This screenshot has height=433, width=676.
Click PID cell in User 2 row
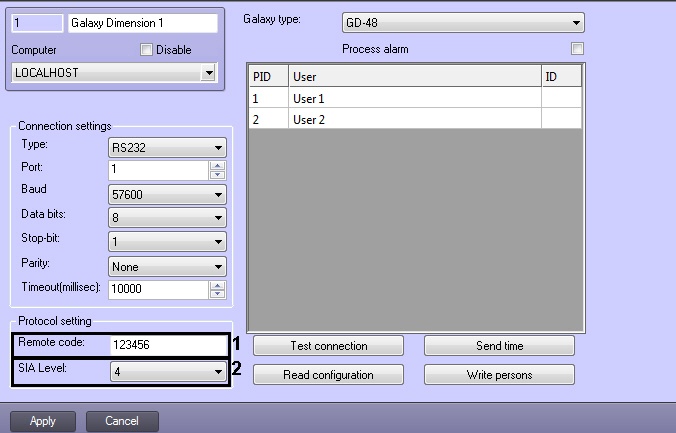[x=269, y=119]
